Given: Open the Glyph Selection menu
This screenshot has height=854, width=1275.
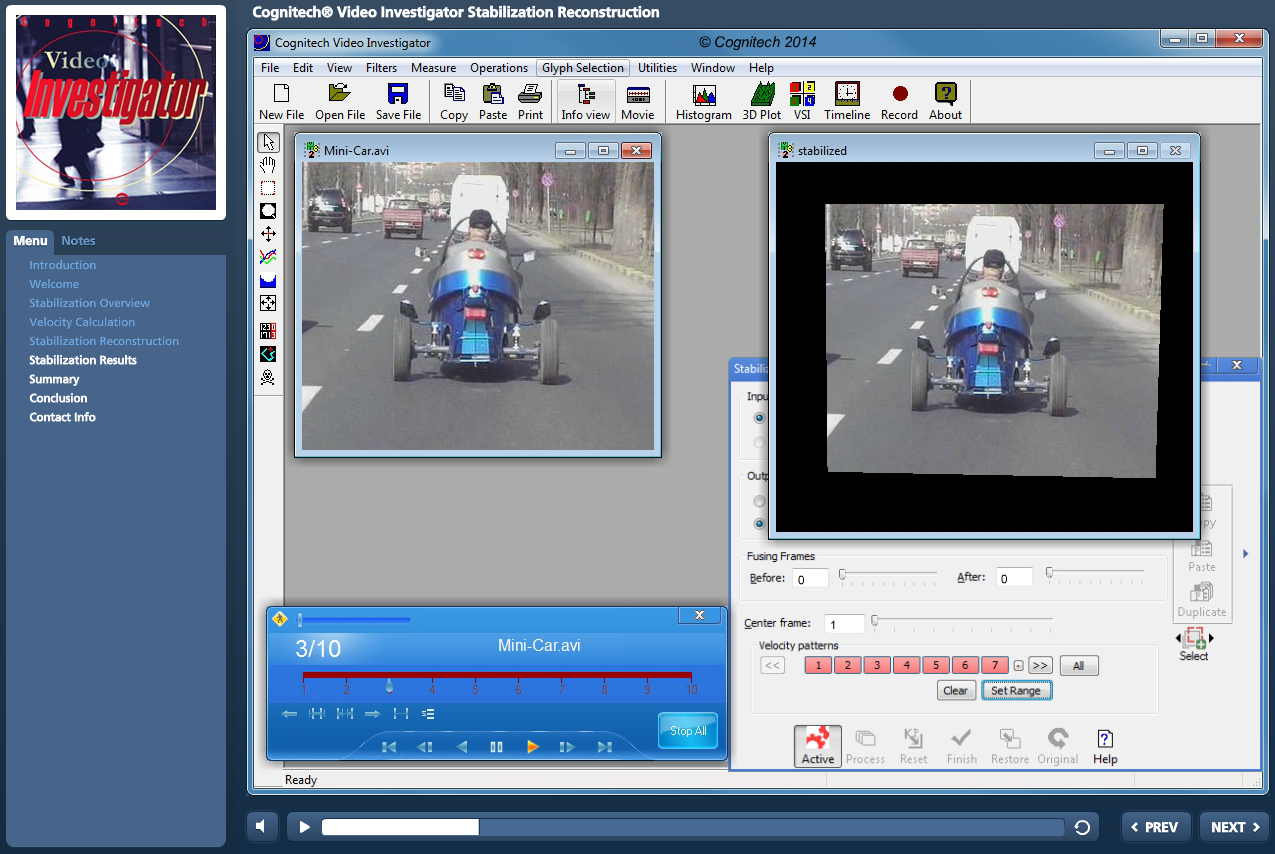Looking at the screenshot, I should coord(583,67).
